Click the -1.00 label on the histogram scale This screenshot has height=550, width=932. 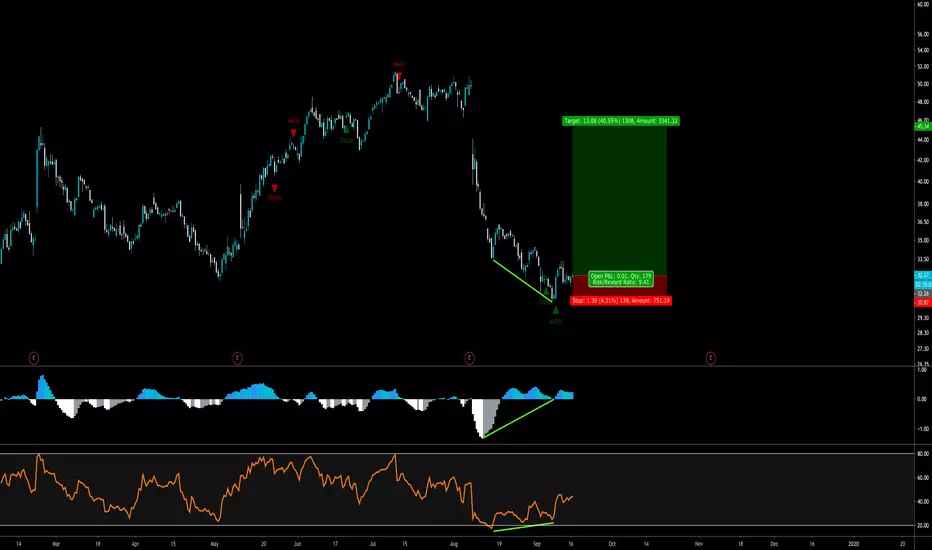922,429
